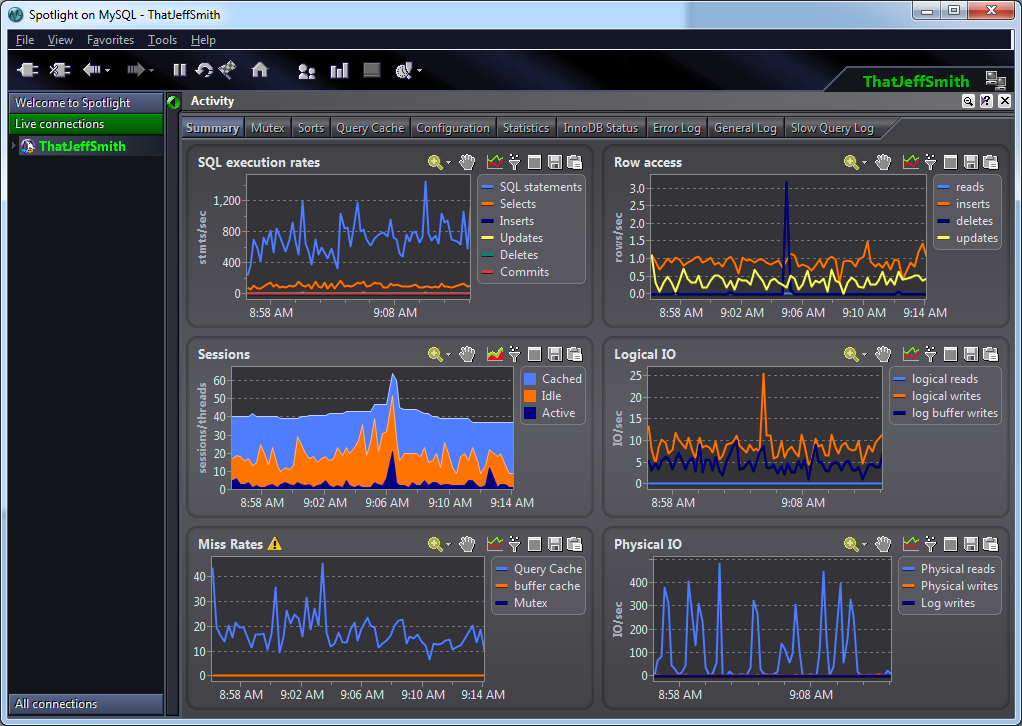
Task: Open the Welcome to Spotlight section
Action: [85, 102]
